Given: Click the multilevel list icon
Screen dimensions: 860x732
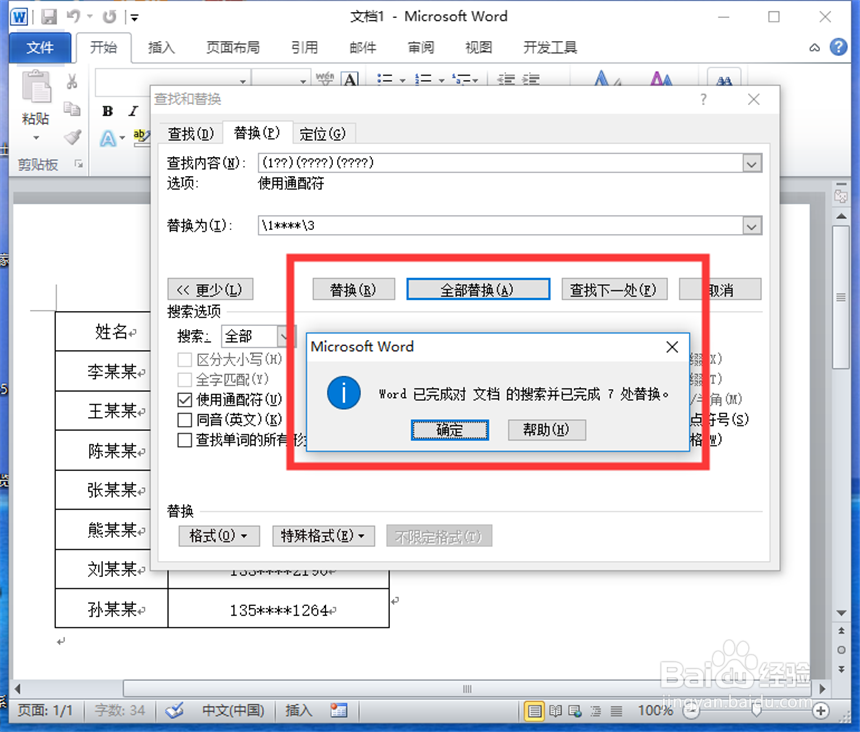Looking at the screenshot, I should point(461,80).
